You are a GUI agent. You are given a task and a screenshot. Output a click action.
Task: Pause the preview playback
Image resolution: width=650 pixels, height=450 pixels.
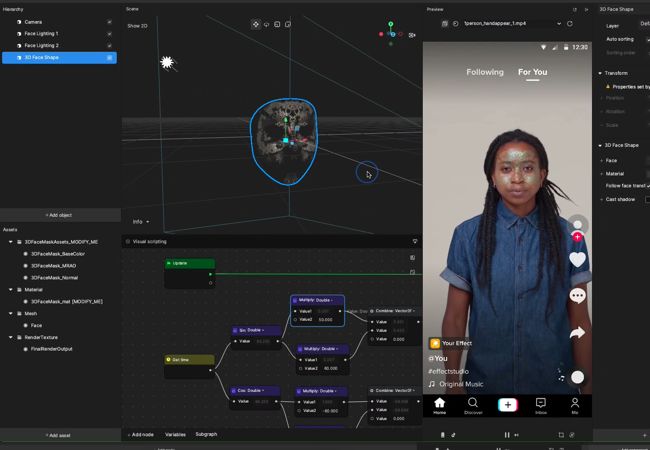tap(507, 435)
